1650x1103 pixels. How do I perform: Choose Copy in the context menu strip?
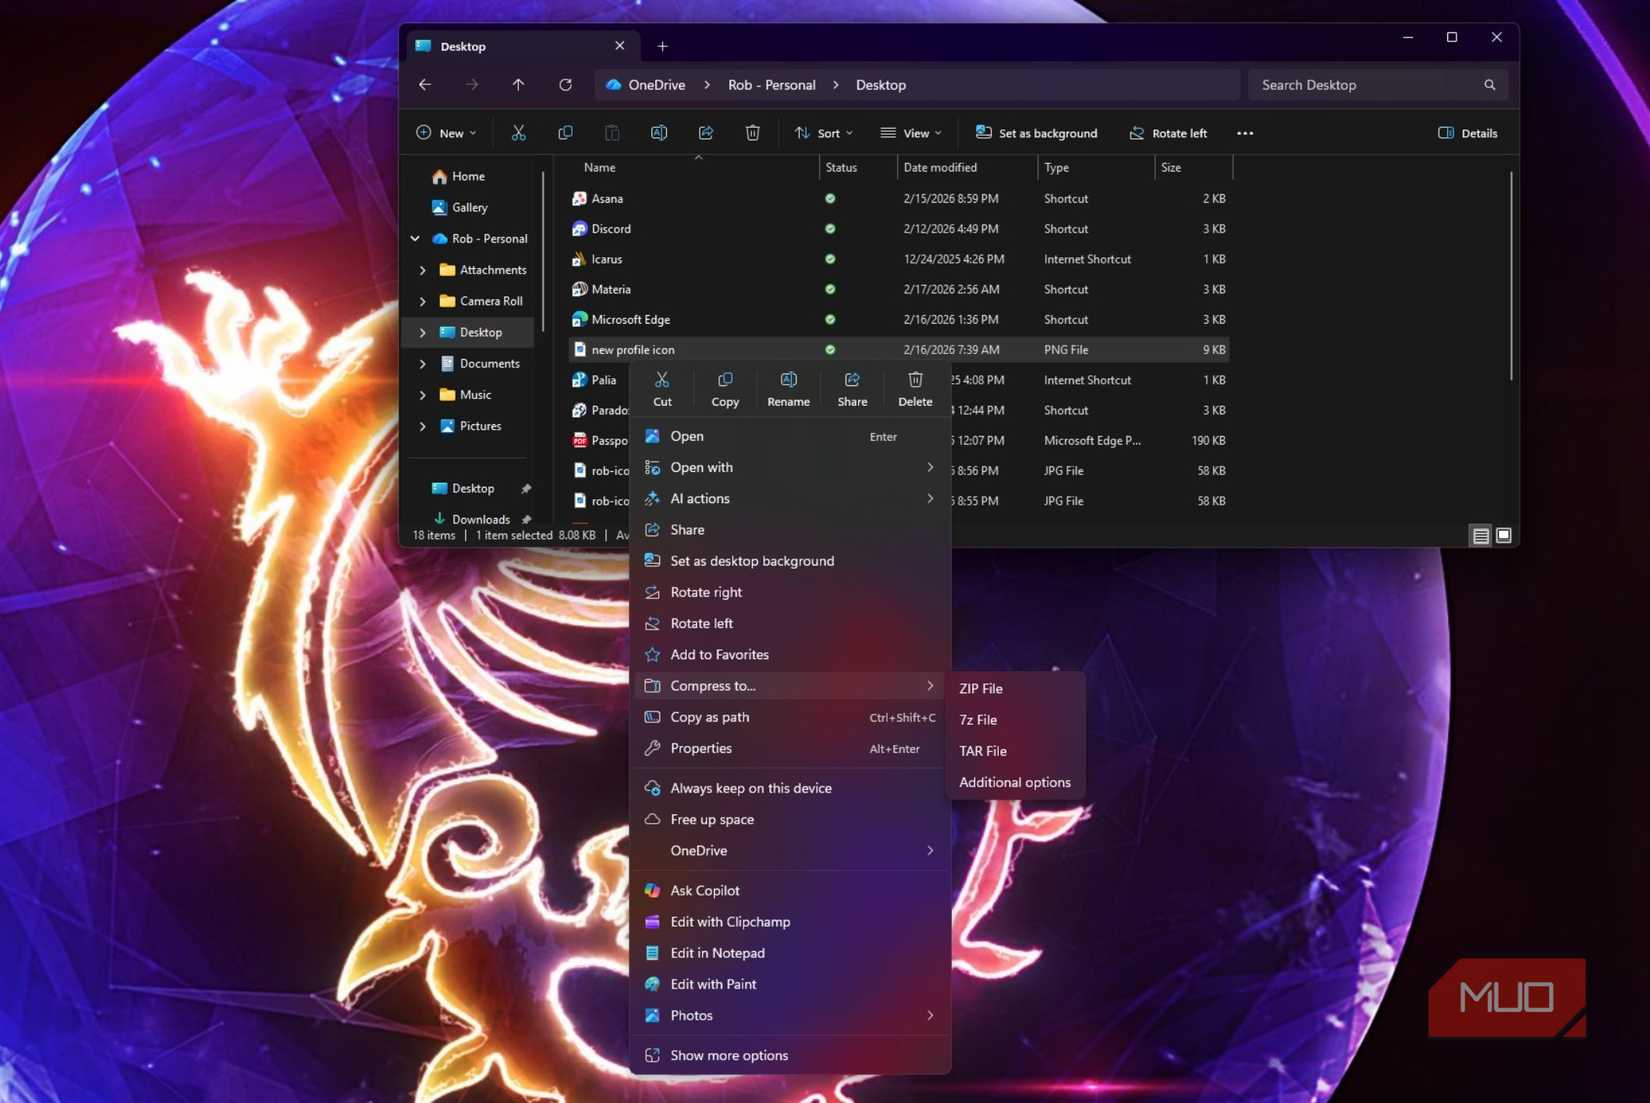(x=725, y=389)
